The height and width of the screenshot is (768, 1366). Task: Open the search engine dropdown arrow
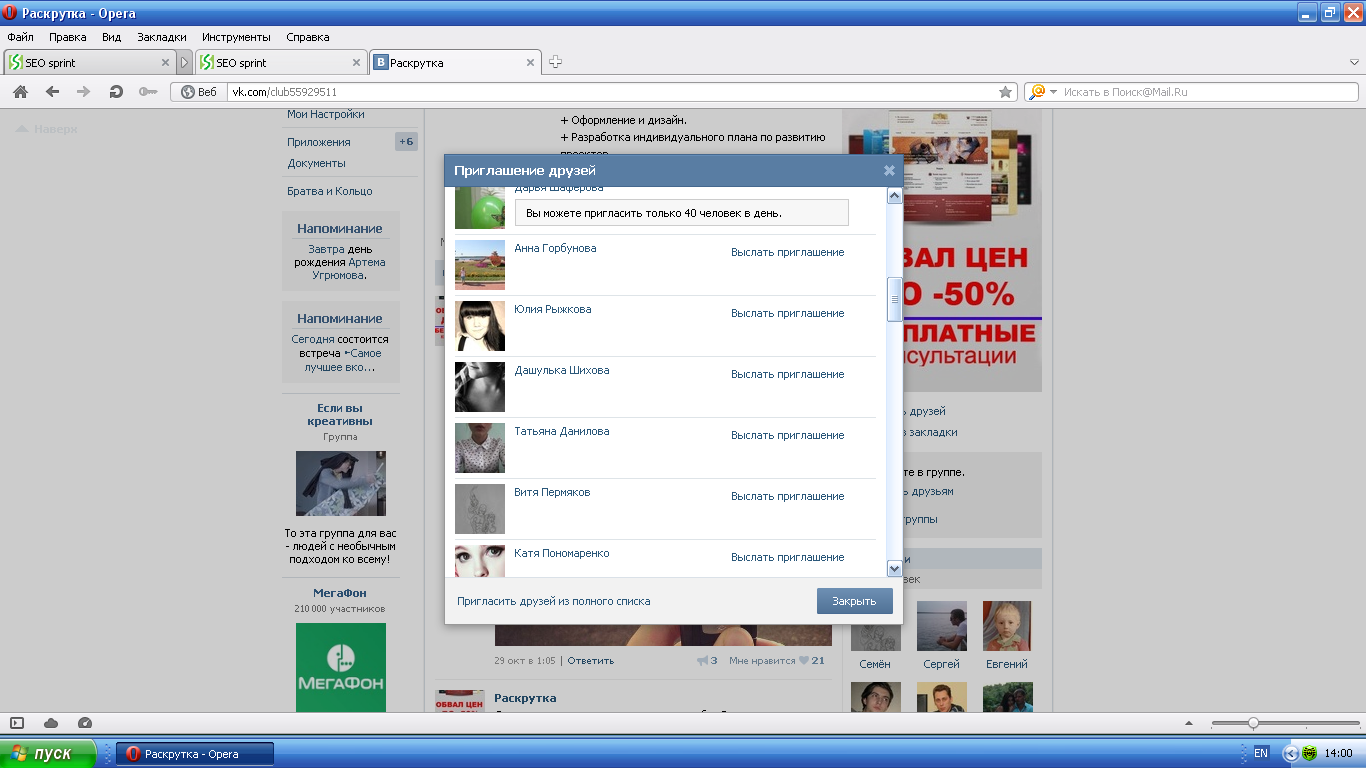tap(1053, 92)
